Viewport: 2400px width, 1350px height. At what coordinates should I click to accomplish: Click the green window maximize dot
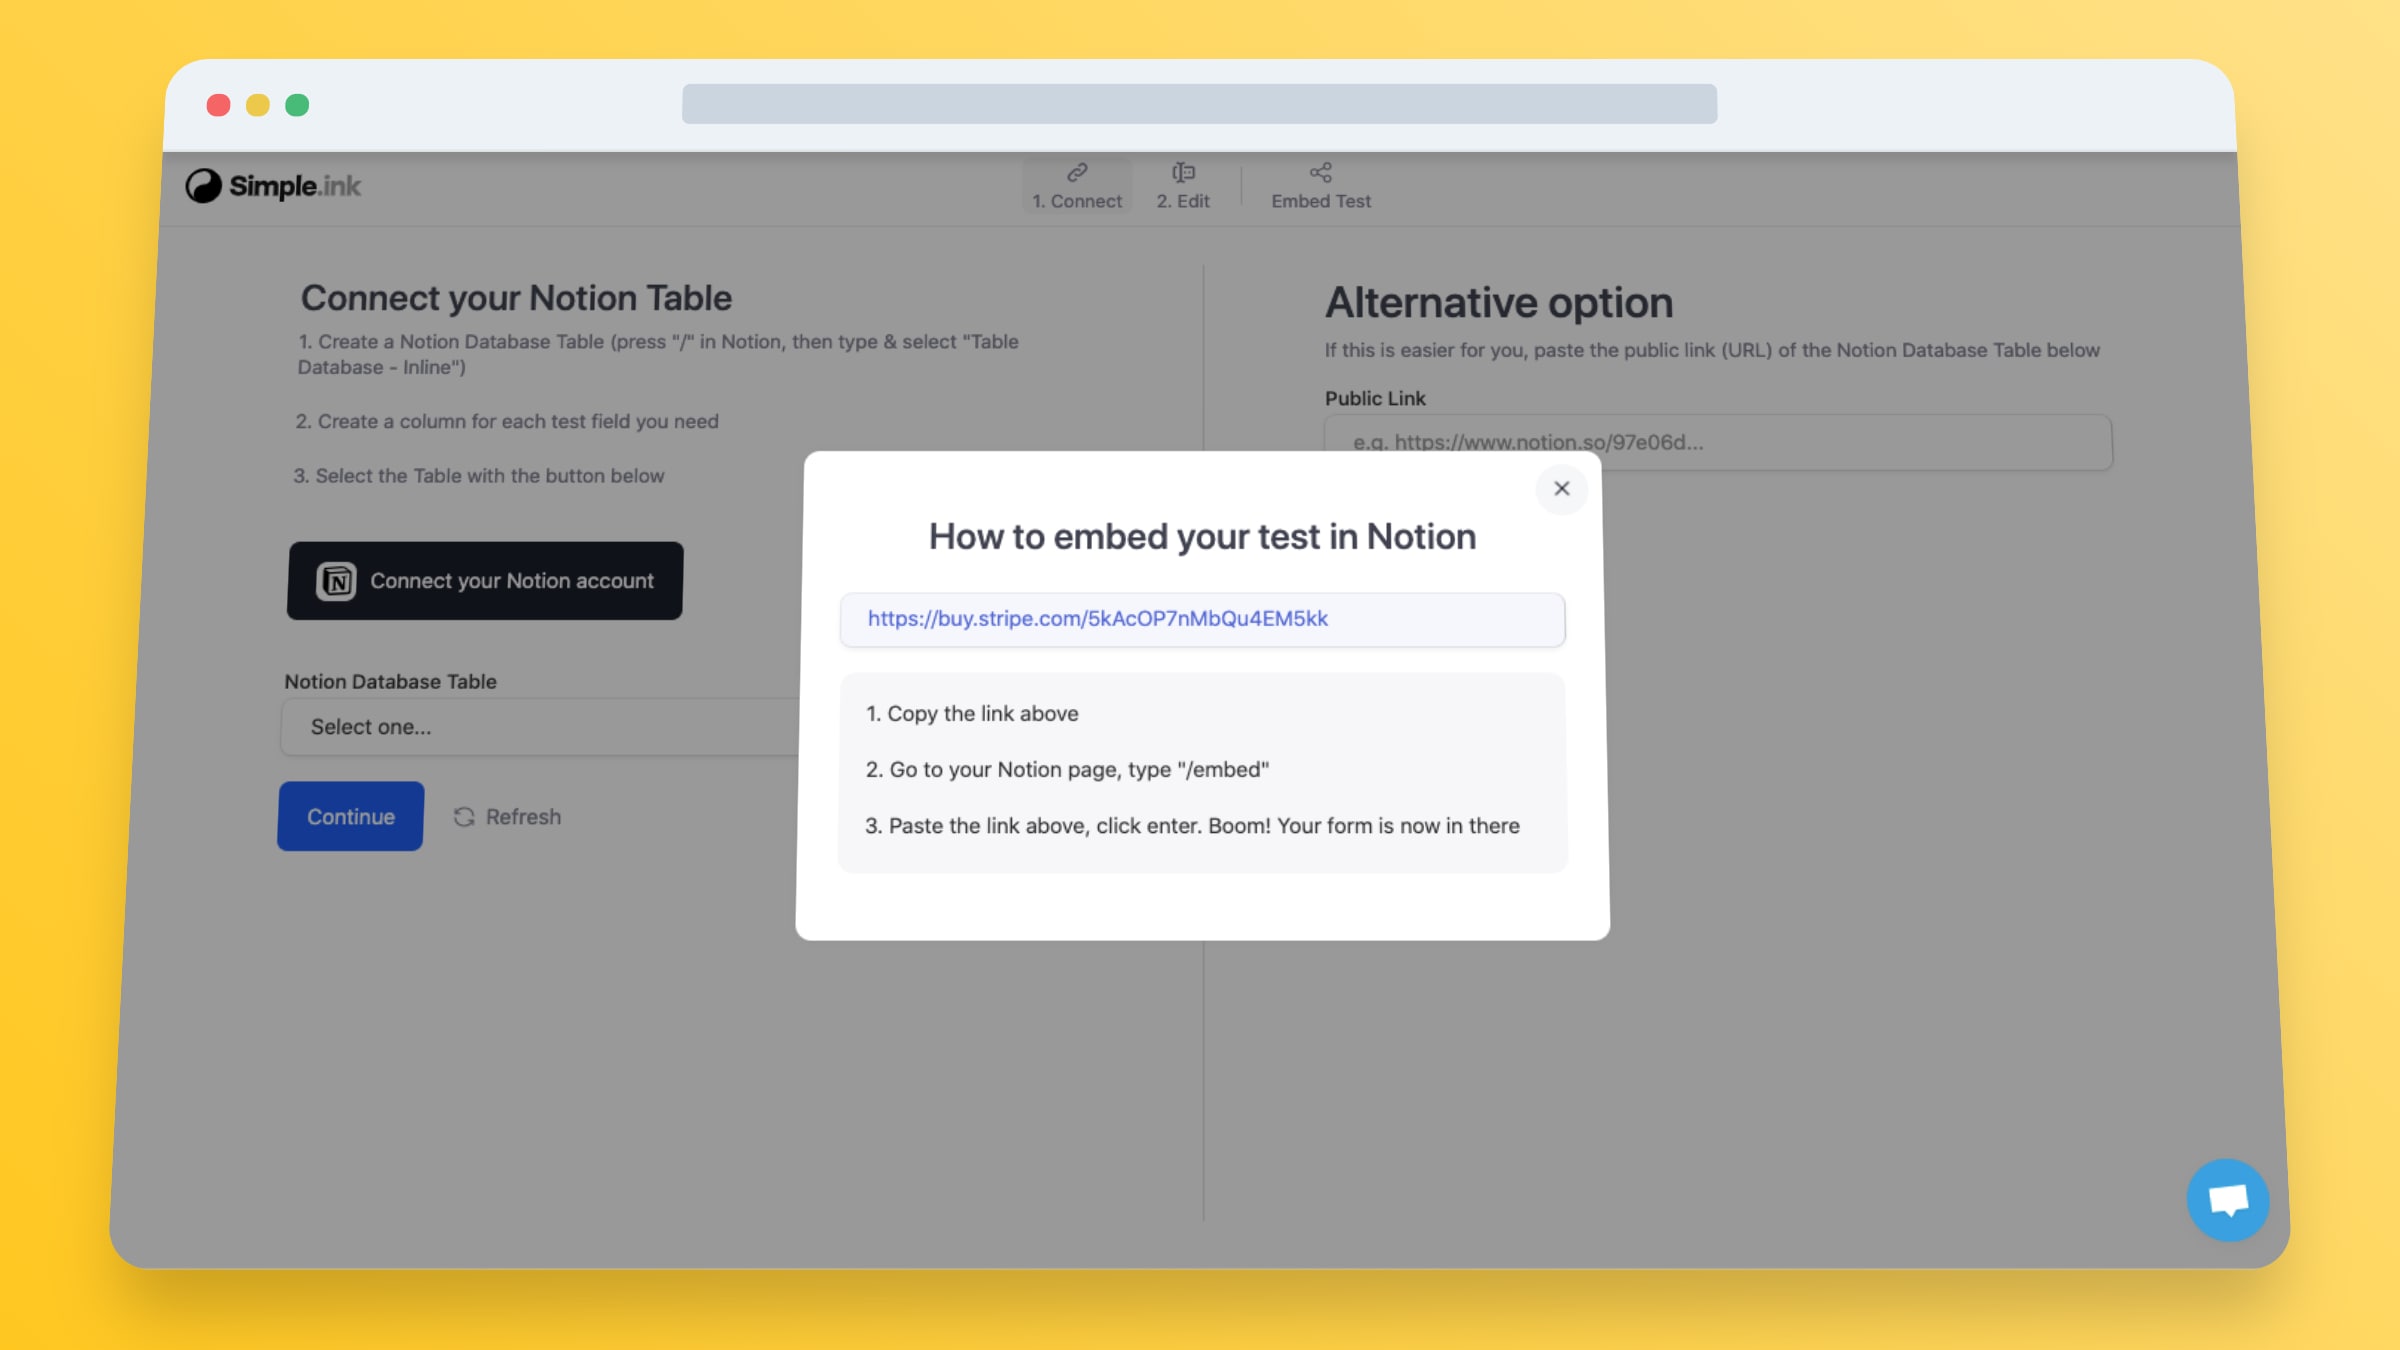[x=297, y=105]
